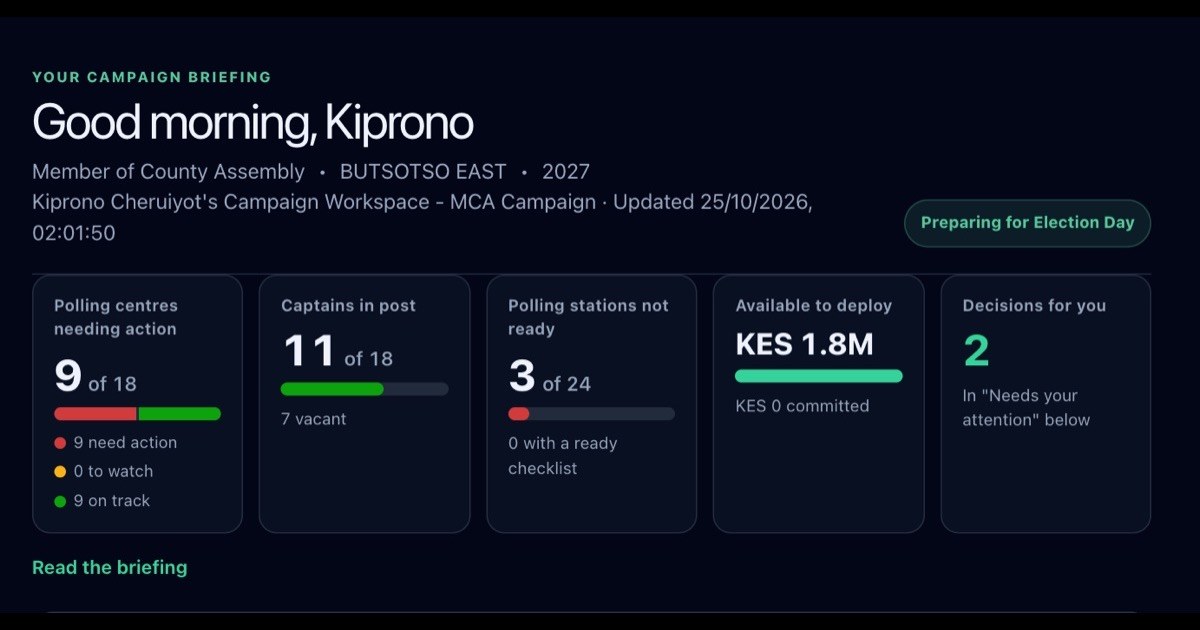Click the 0 with a ready checklist text
This screenshot has height=630, width=1200.
click(x=563, y=456)
